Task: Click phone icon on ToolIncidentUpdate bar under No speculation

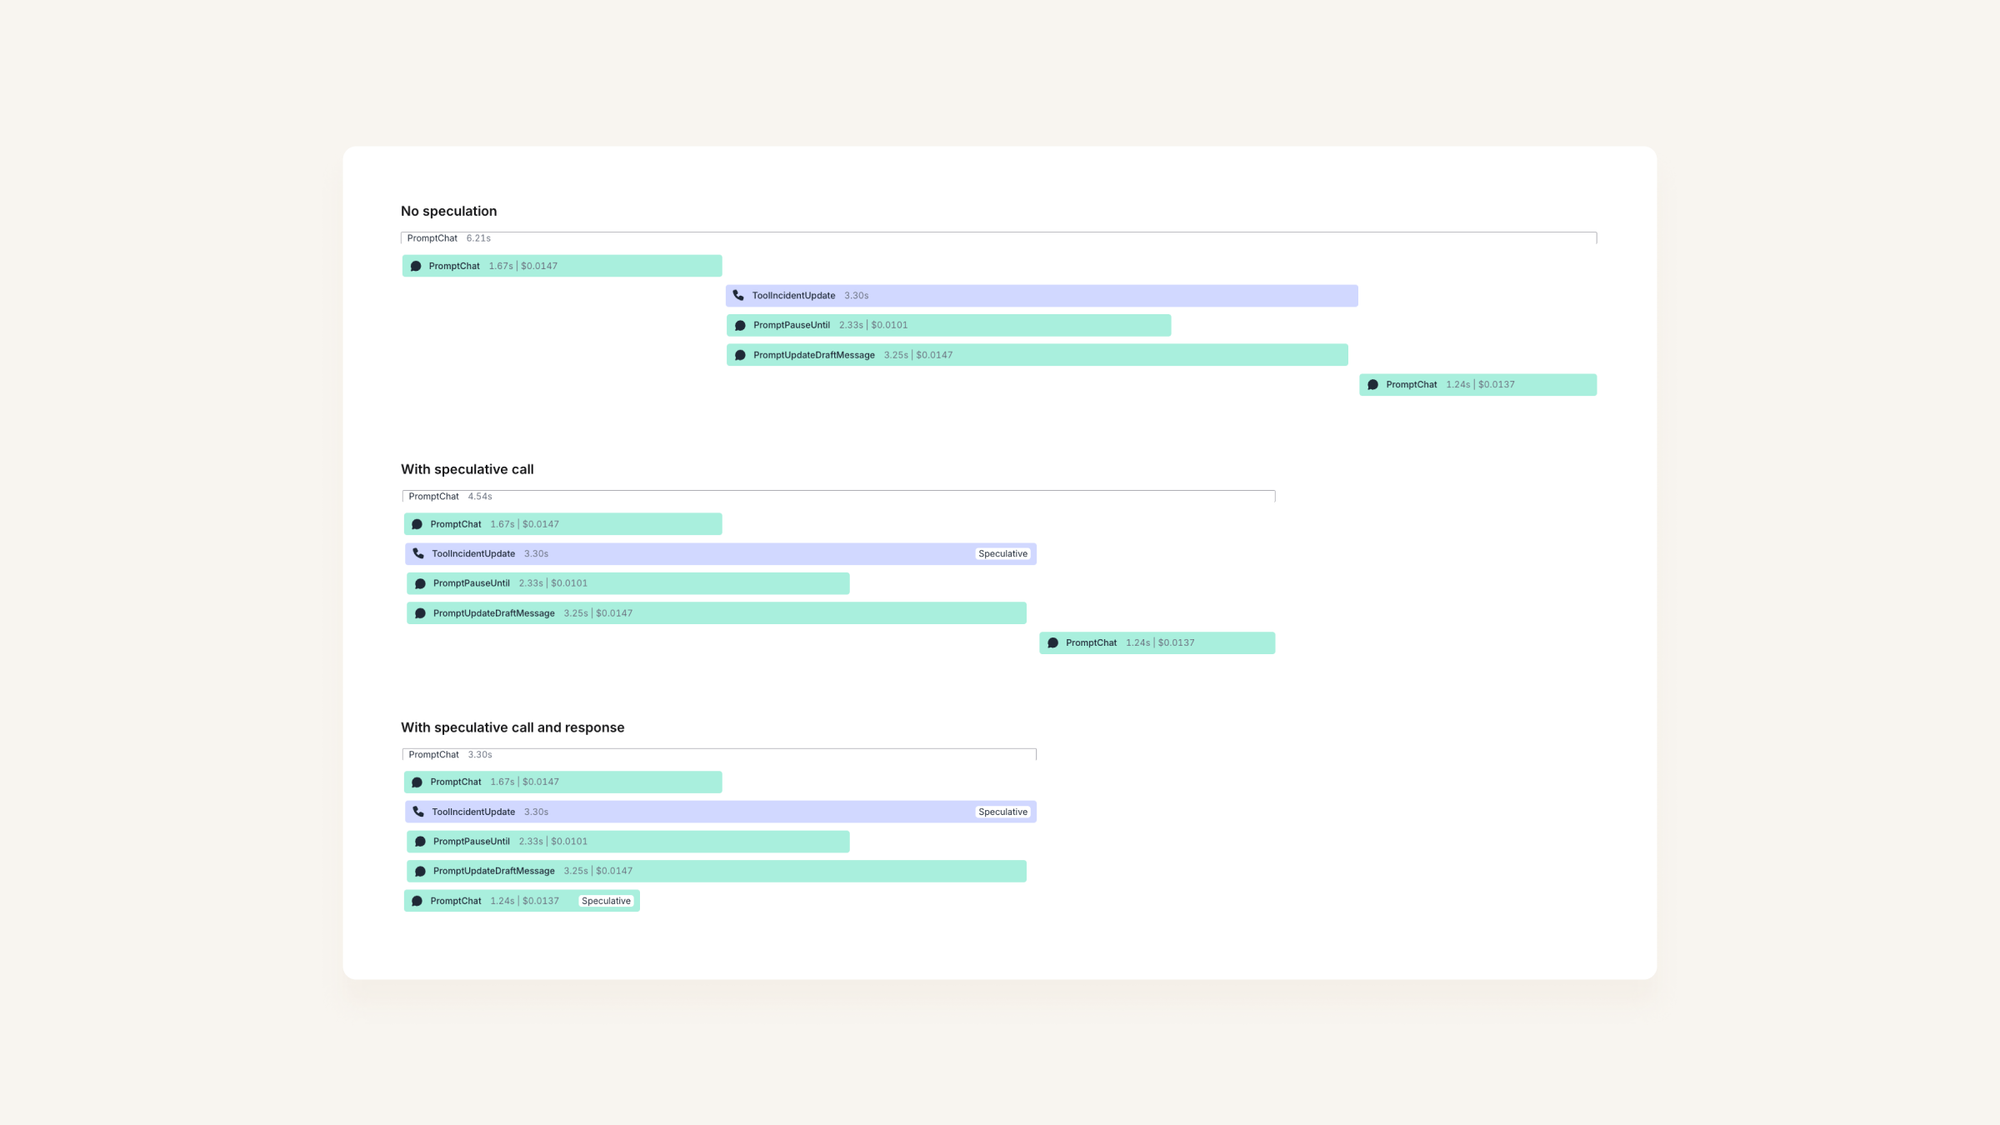Action: click(x=738, y=295)
